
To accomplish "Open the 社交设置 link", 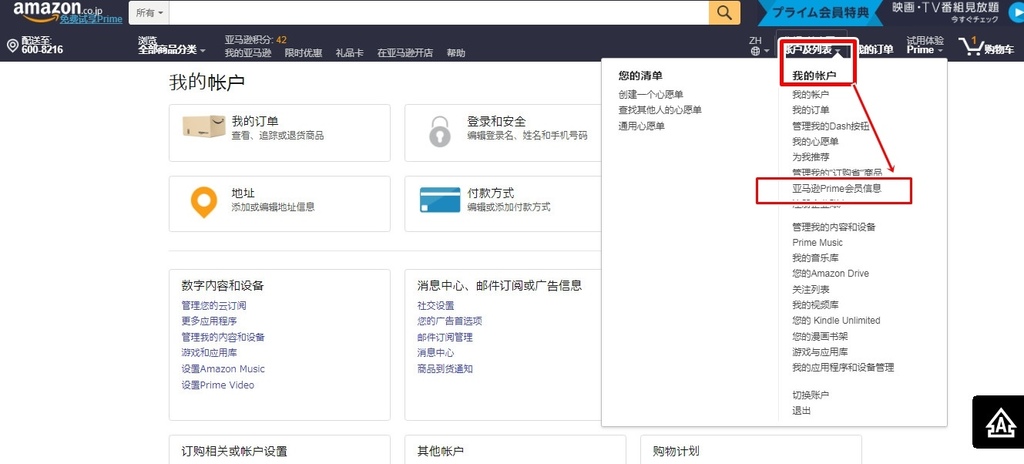I will 436,305.
